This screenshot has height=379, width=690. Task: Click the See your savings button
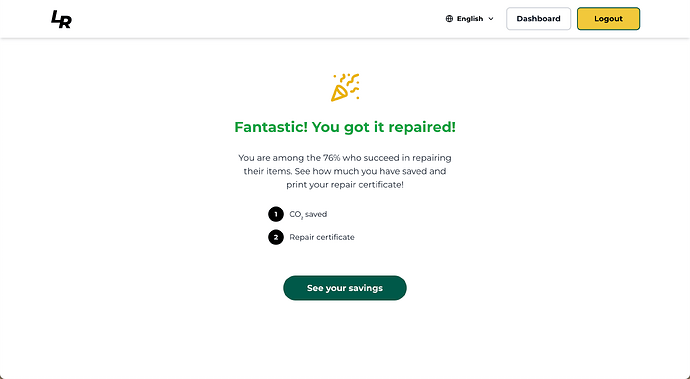345,288
